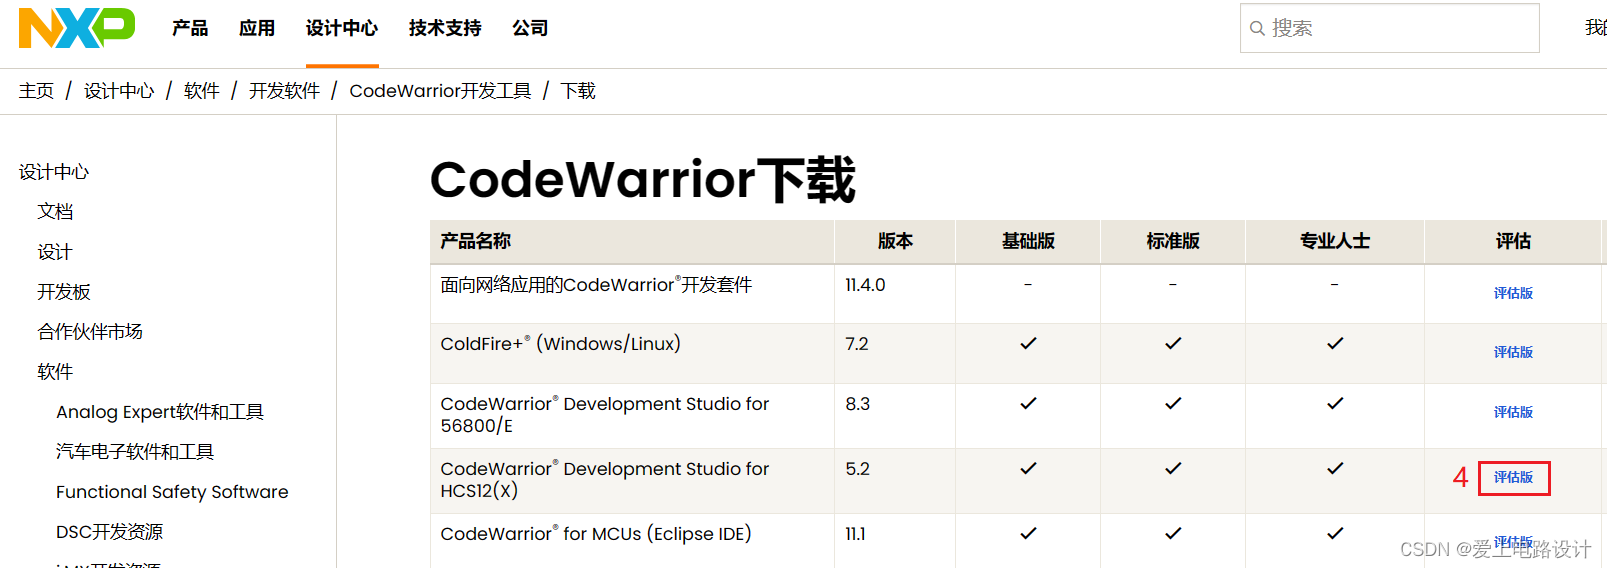
Task: Open the 公司 menu
Action: 530,28
